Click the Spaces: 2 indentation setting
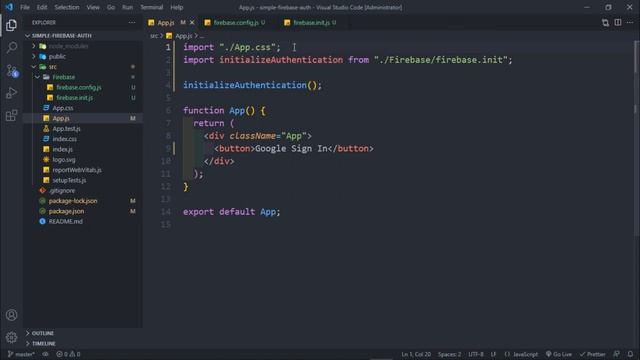640x360 pixels. click(x=449, y=354)
